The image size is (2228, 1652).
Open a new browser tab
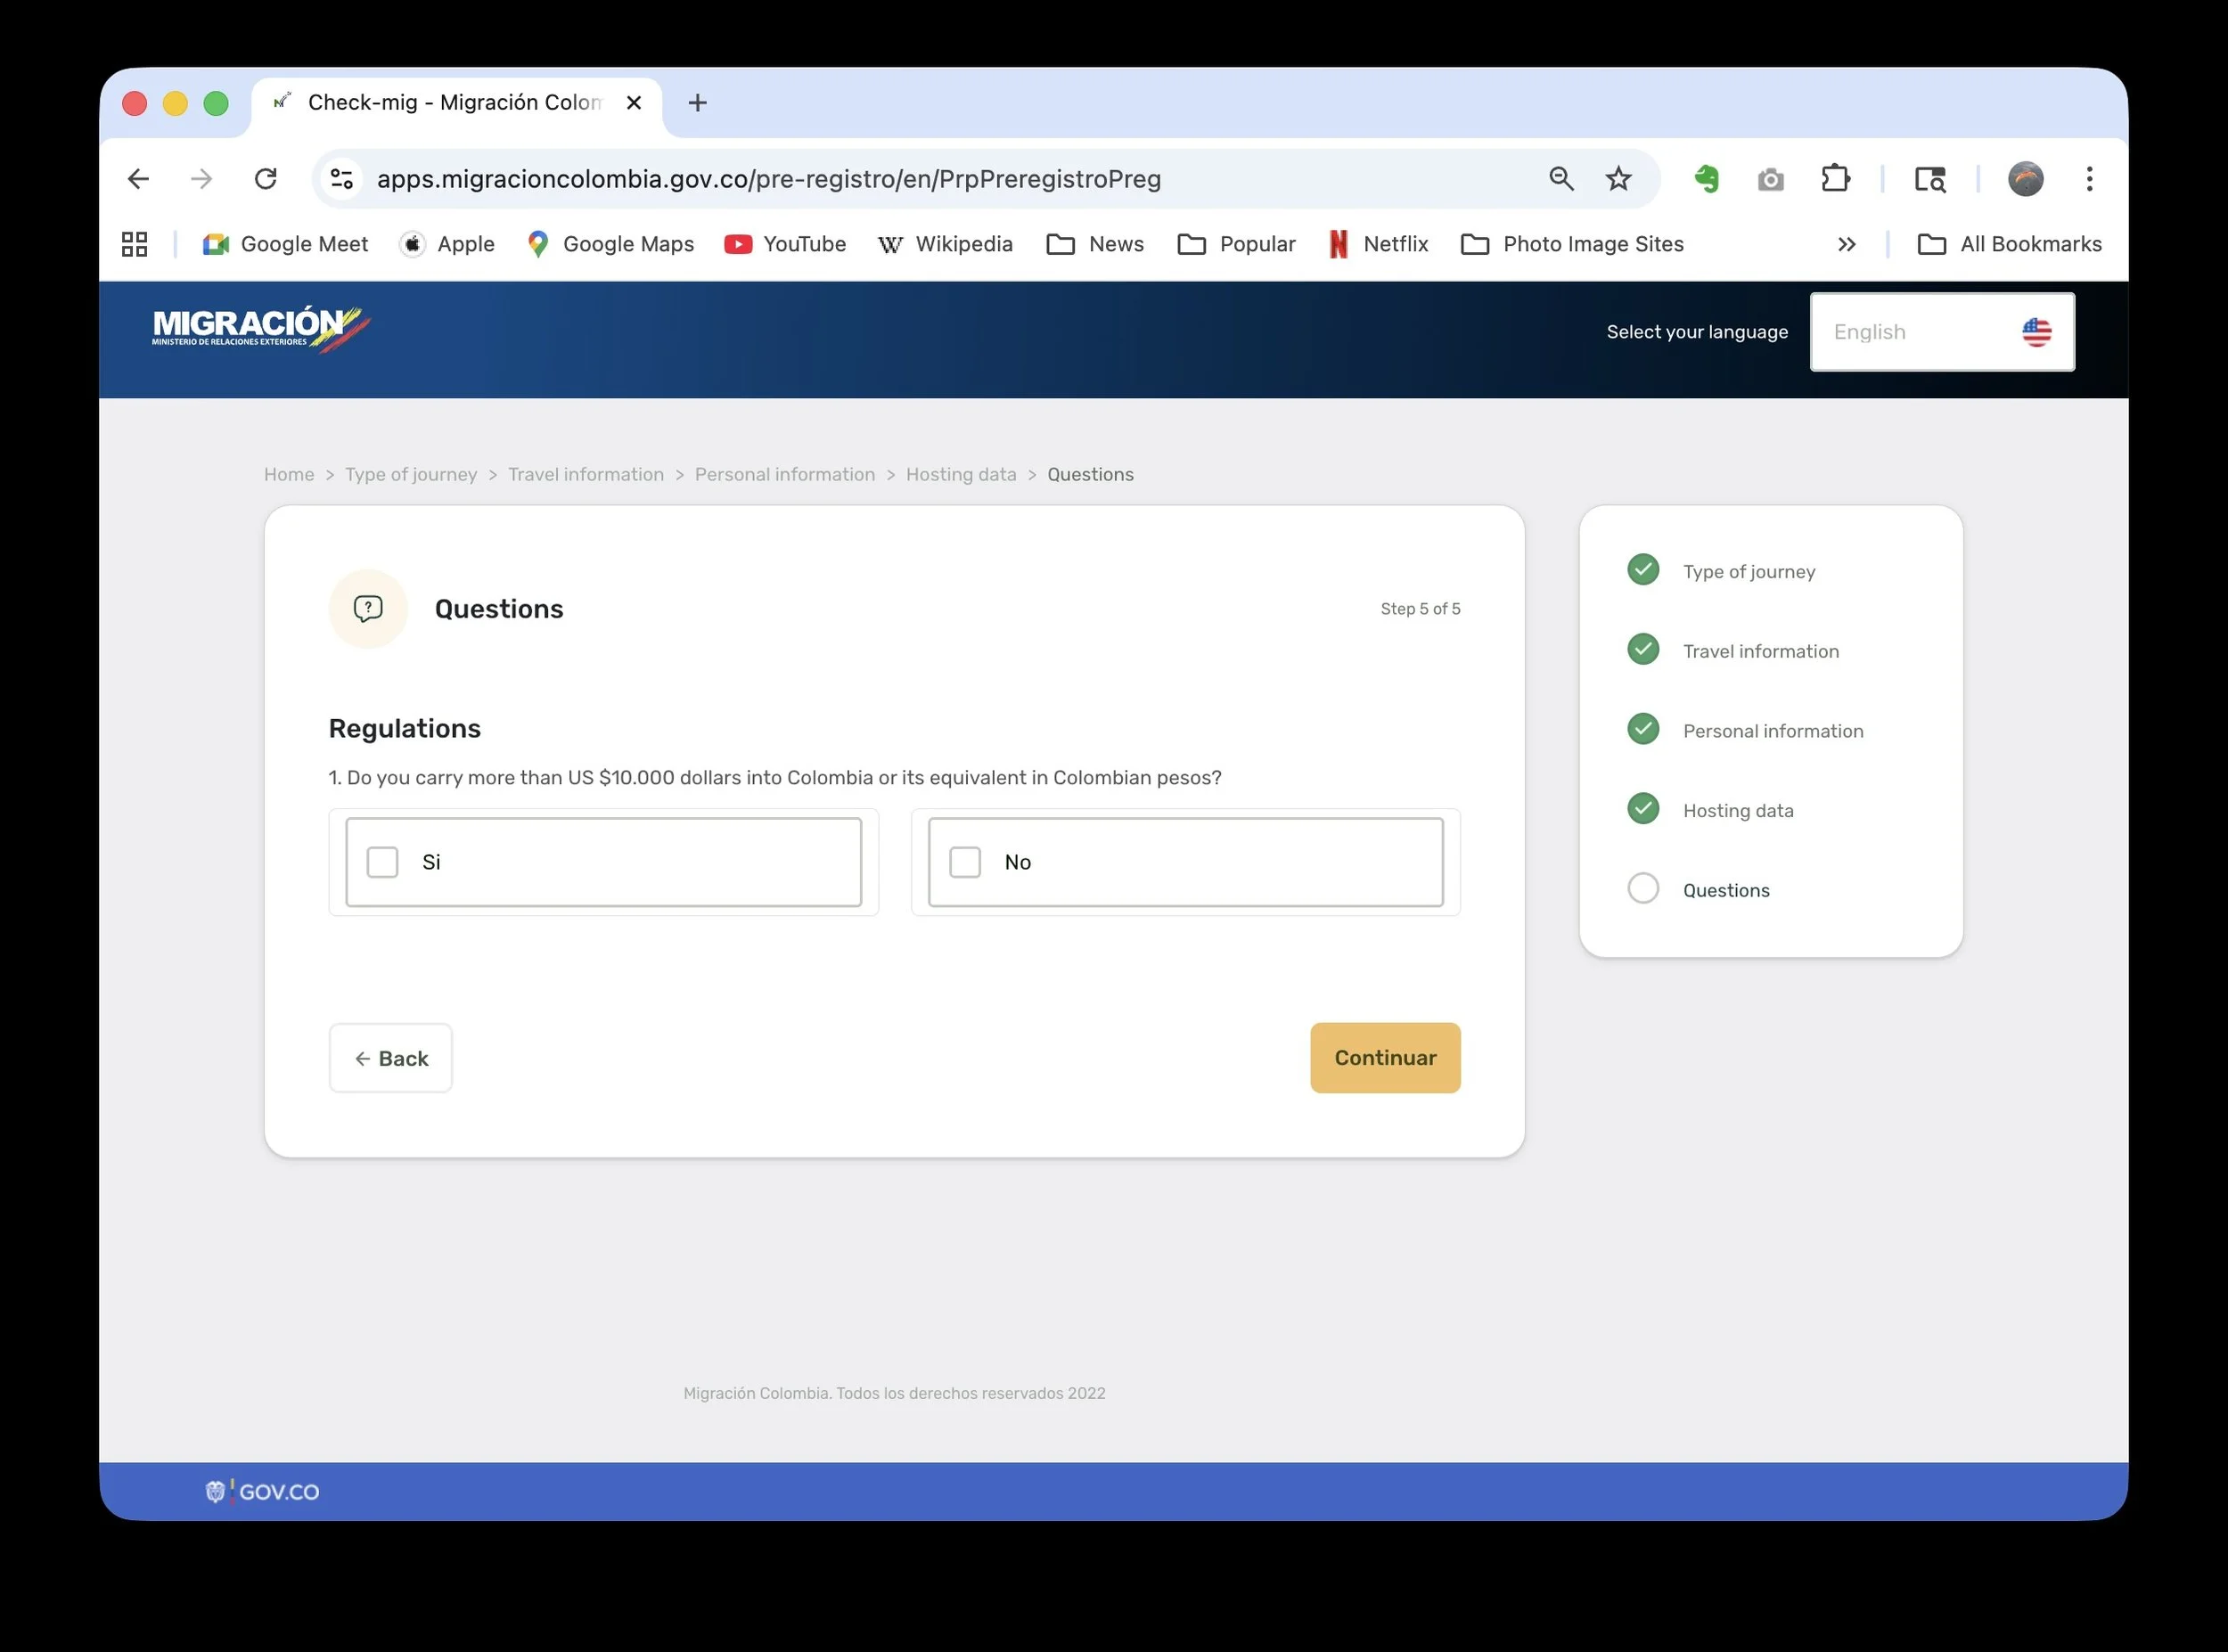tap(698, 103)
